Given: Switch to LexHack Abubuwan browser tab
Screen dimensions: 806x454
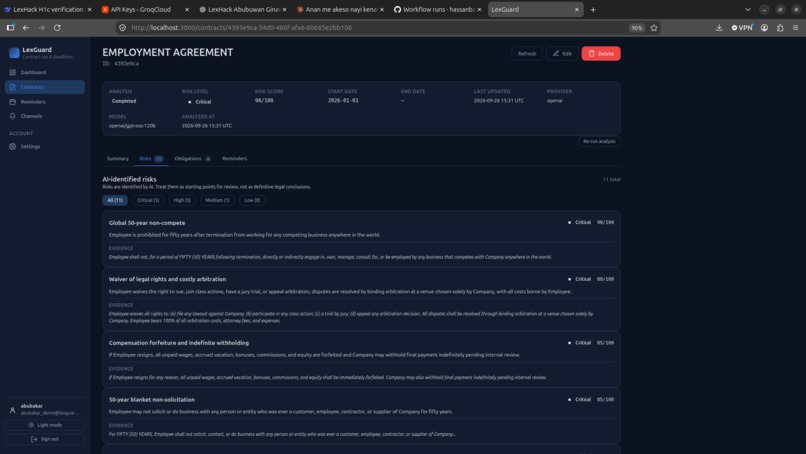Looking at the screenshot, I should 243,9.
